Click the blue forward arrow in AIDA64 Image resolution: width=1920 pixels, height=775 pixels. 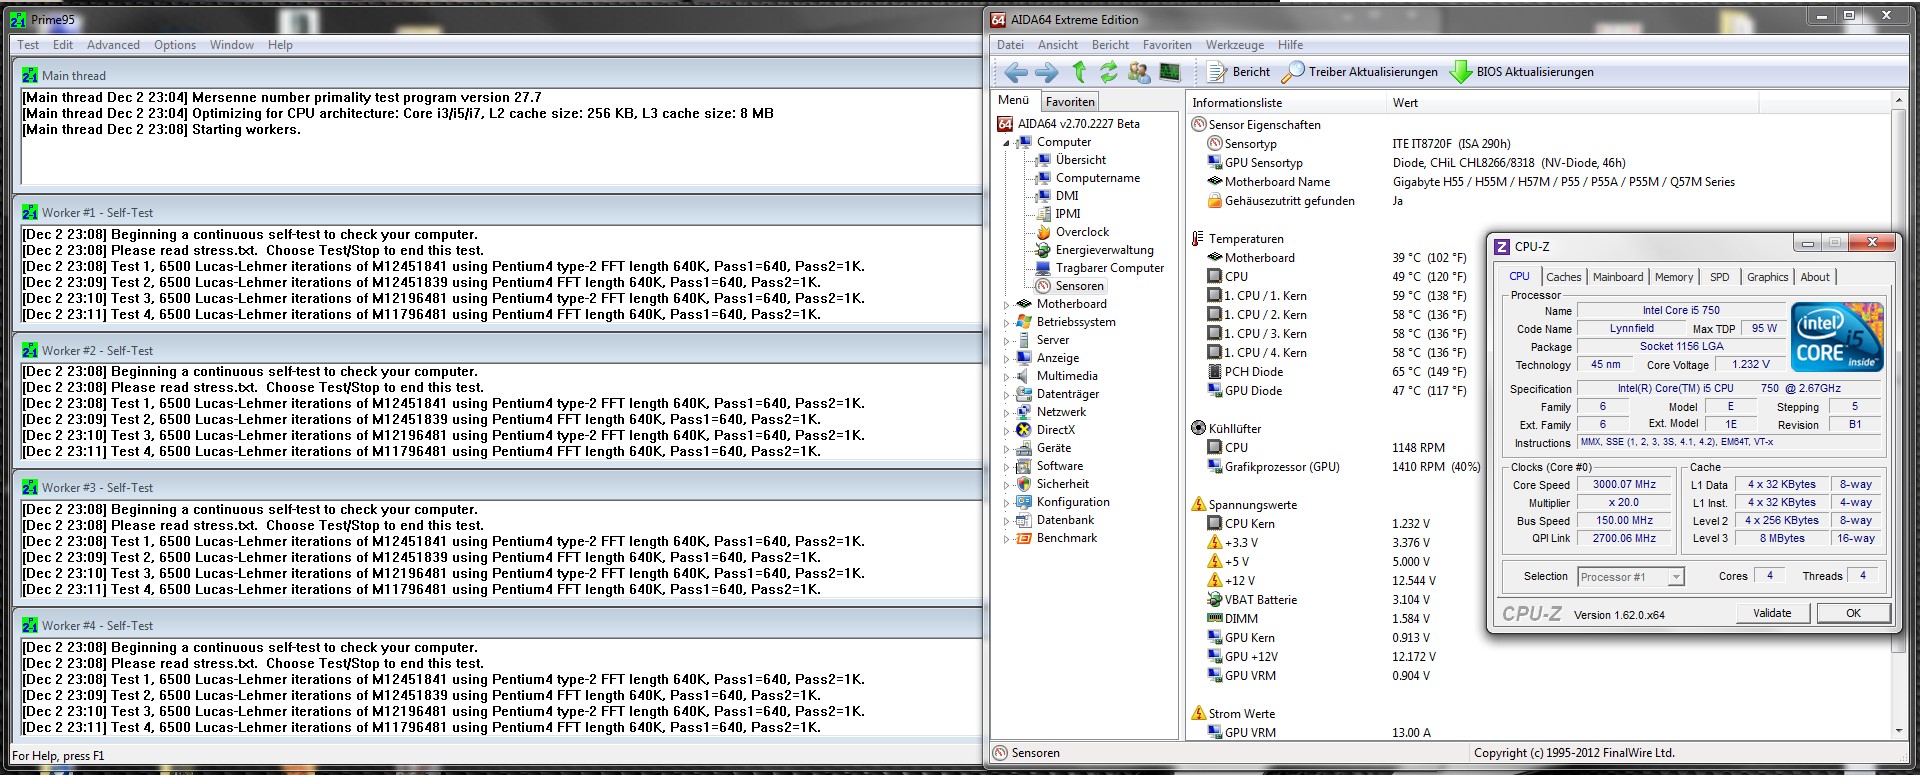pyautogui.click(x=1046, y=72)
